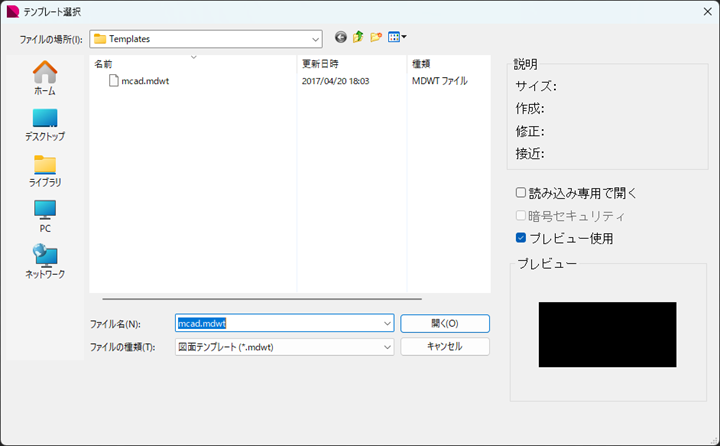Viewport: 720px width, 446px height.
Task: Select the mcad.mdwt file name
Action: coord(145,81)
